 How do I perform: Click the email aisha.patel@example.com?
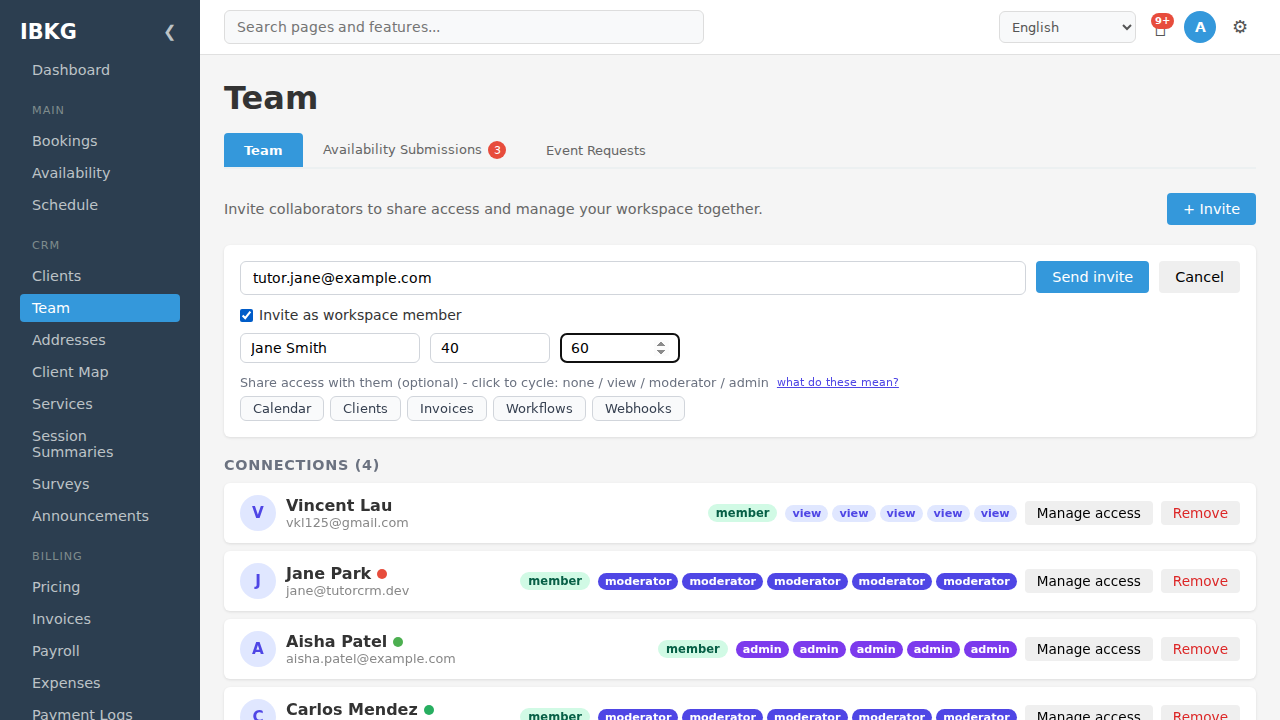pos(370,659)
